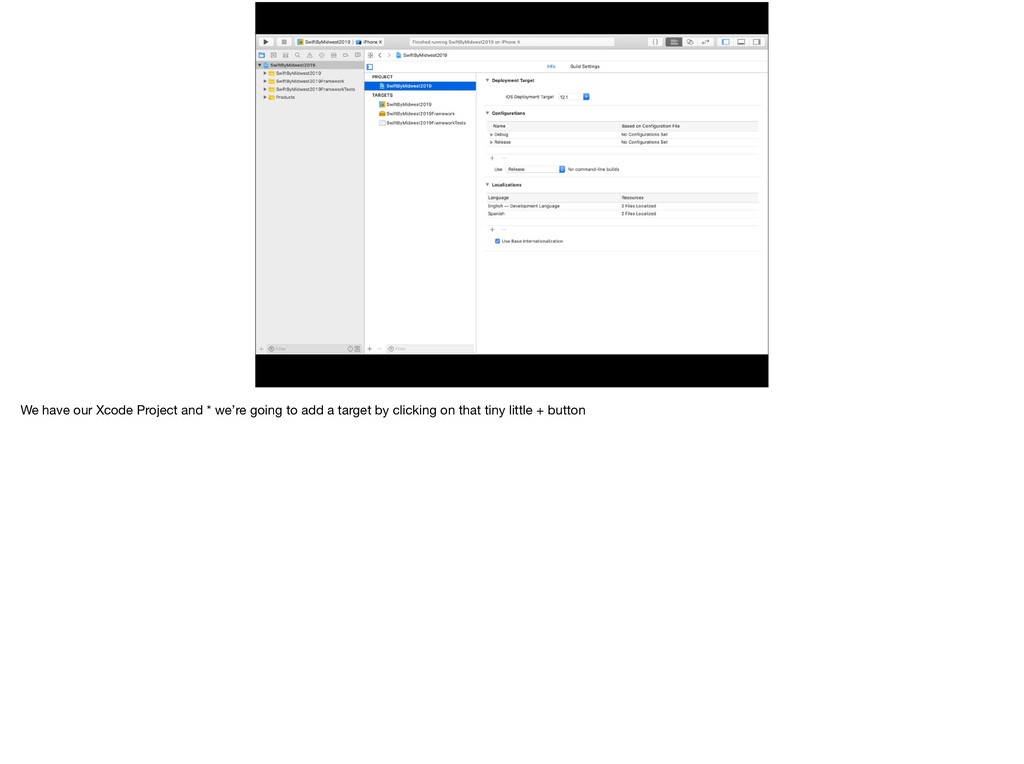Click the related items grid icon
The image size is (1024, 764).
(370, 56)
